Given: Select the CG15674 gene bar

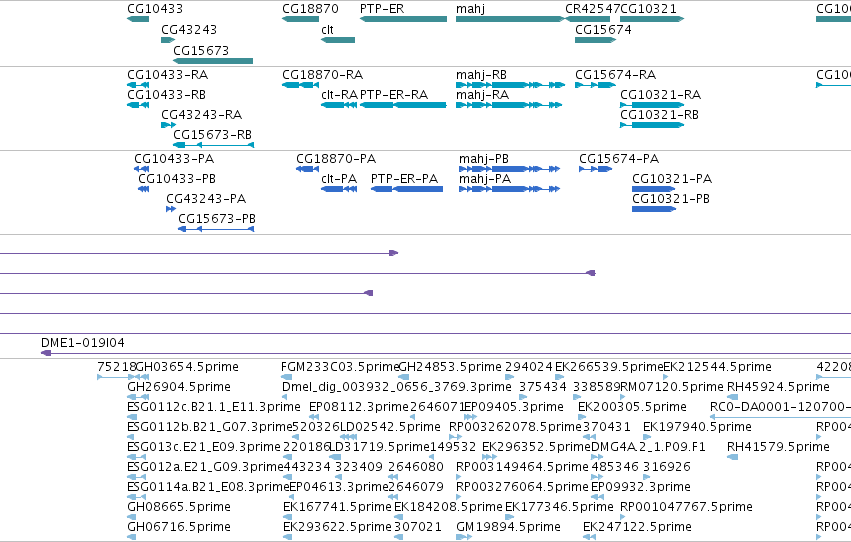Looking at the screenshot, I should point(595,40).
